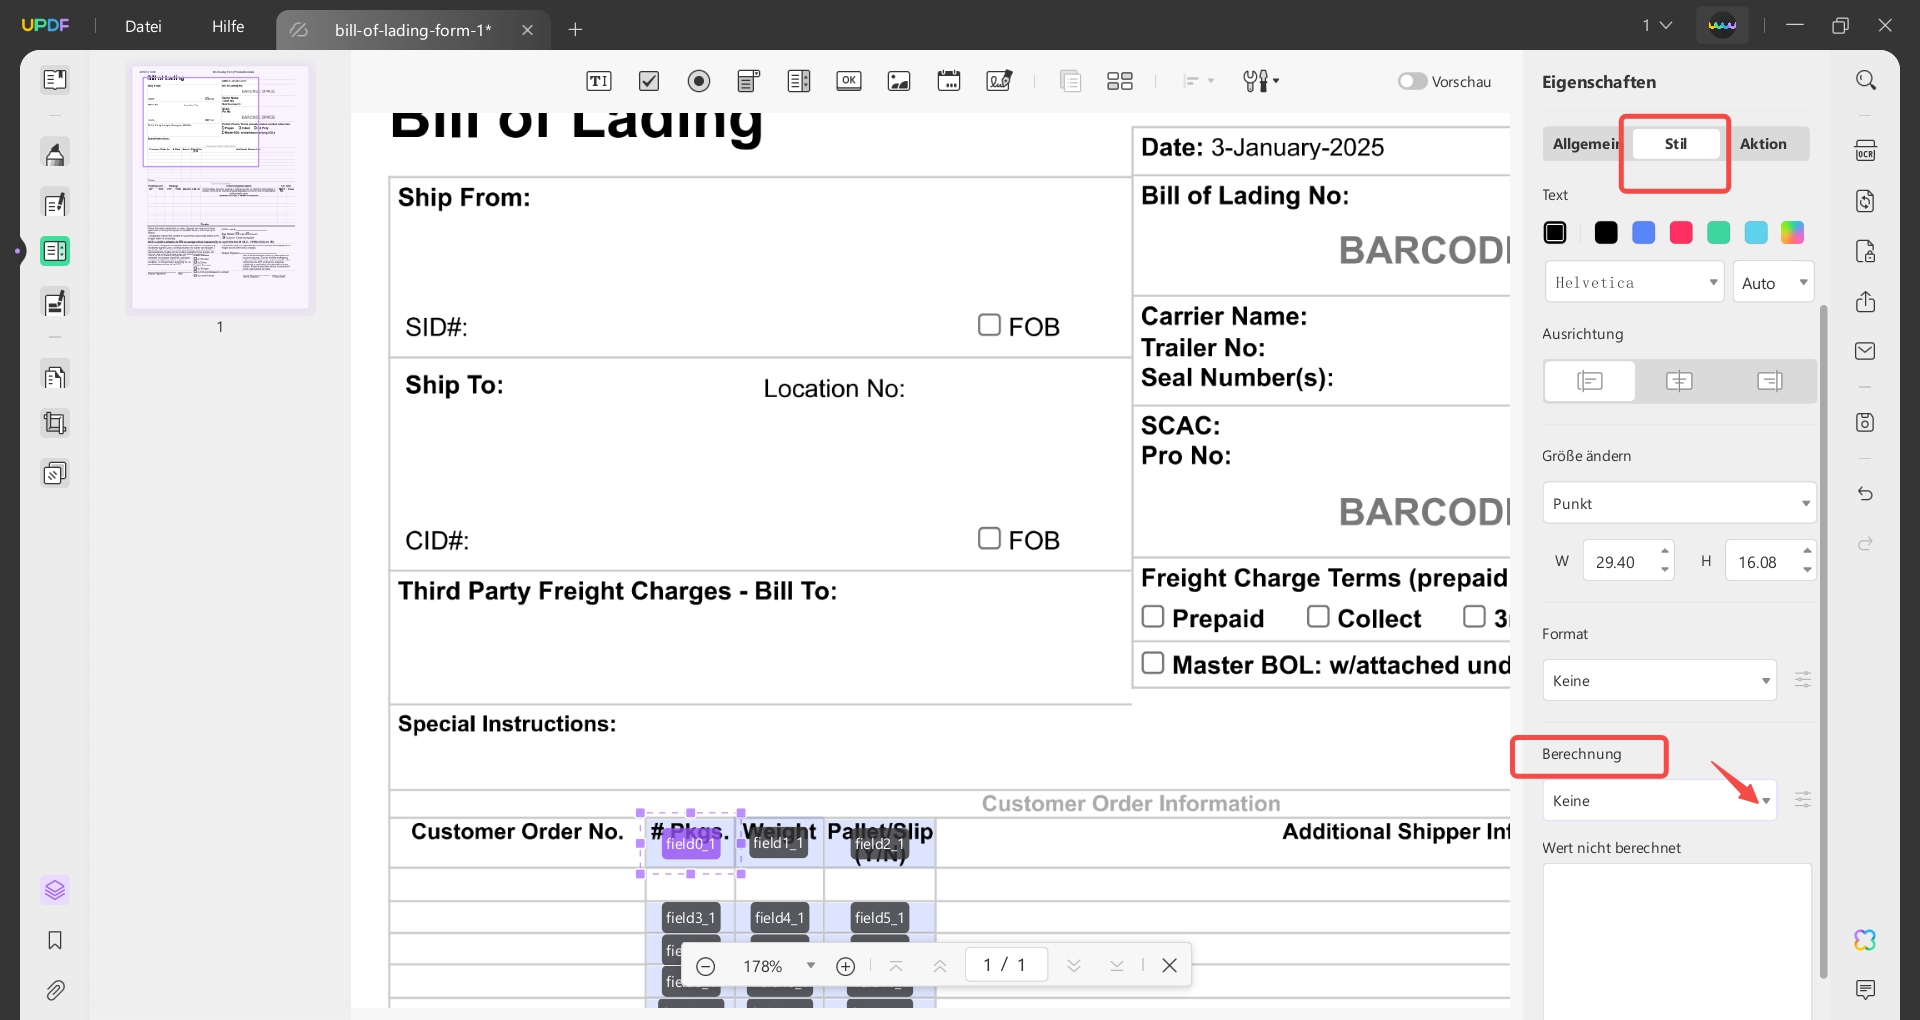
Task: Close the bill-of-lading-form-1 tab
Action: click(527, 30)
